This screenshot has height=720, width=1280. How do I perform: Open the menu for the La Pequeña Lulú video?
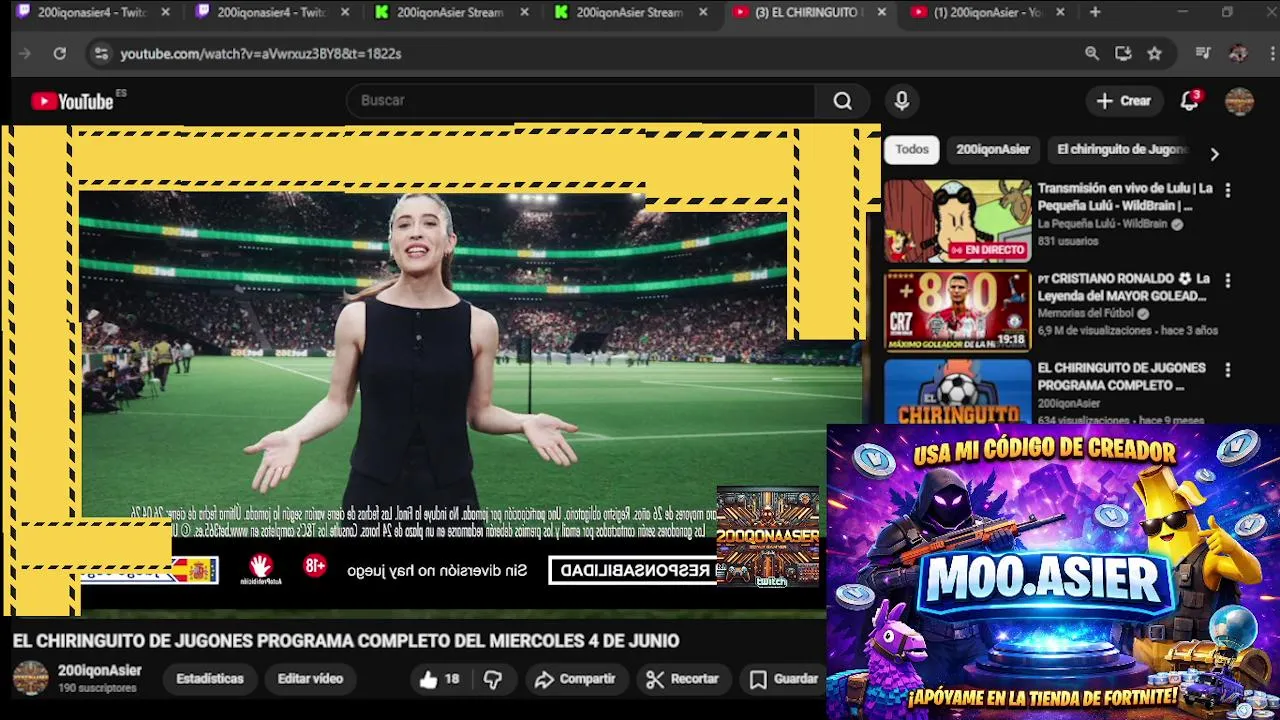point(1228,189)
